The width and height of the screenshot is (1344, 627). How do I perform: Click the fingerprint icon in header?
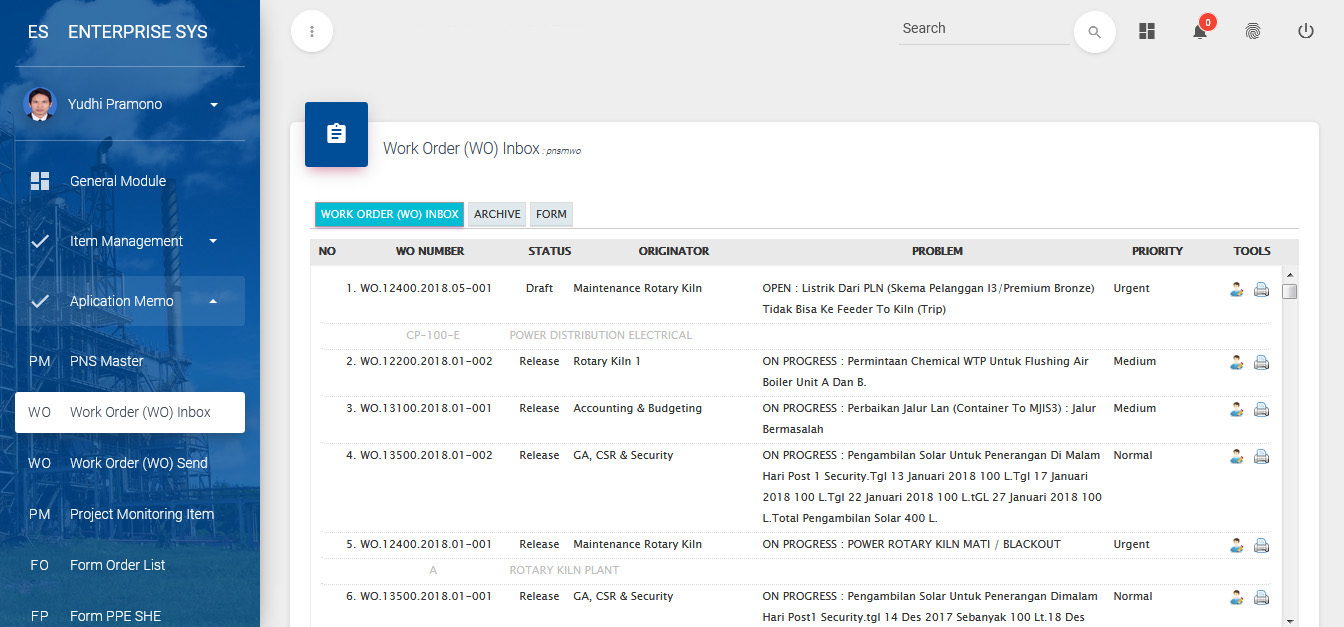(x=1253, y=32)
